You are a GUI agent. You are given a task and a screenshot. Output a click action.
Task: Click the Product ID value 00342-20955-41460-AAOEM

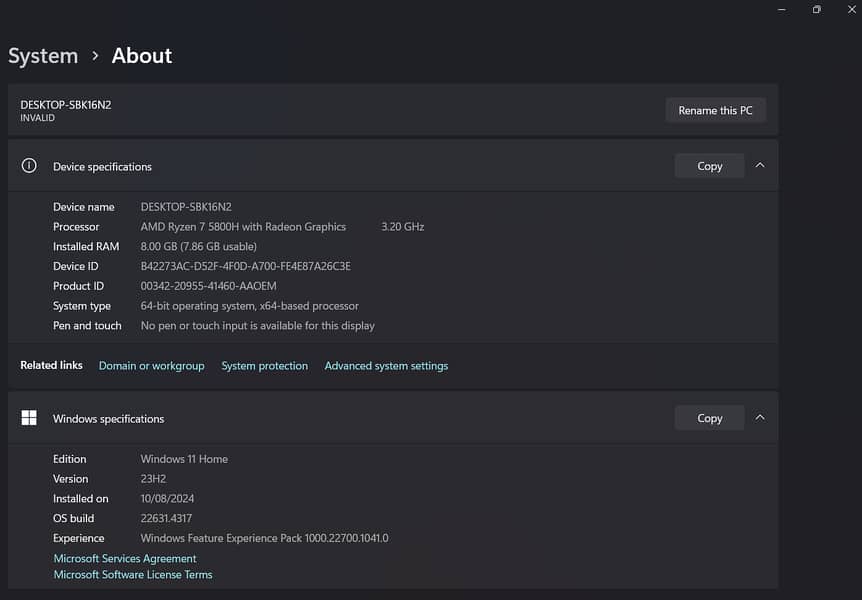[x=208, y=286]
